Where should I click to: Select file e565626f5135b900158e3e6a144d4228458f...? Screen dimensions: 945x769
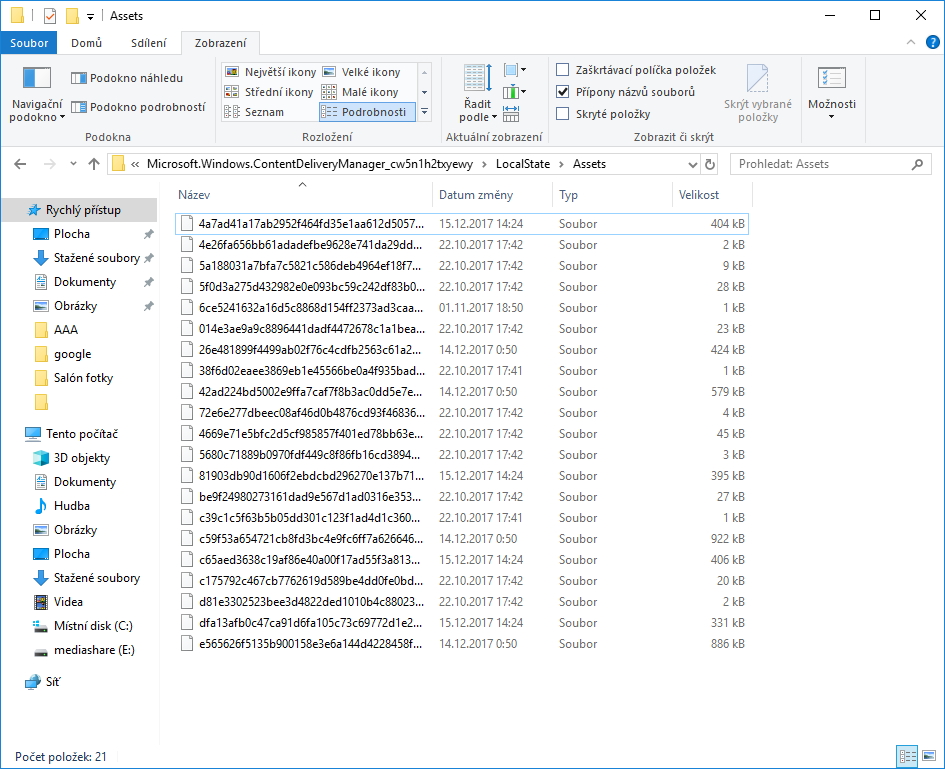coord(462,644)
